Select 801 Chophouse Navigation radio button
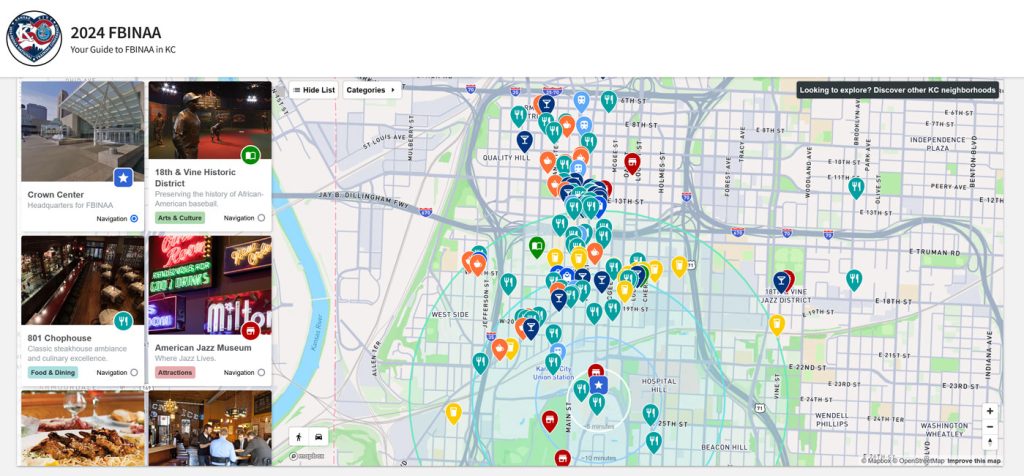 134,372
